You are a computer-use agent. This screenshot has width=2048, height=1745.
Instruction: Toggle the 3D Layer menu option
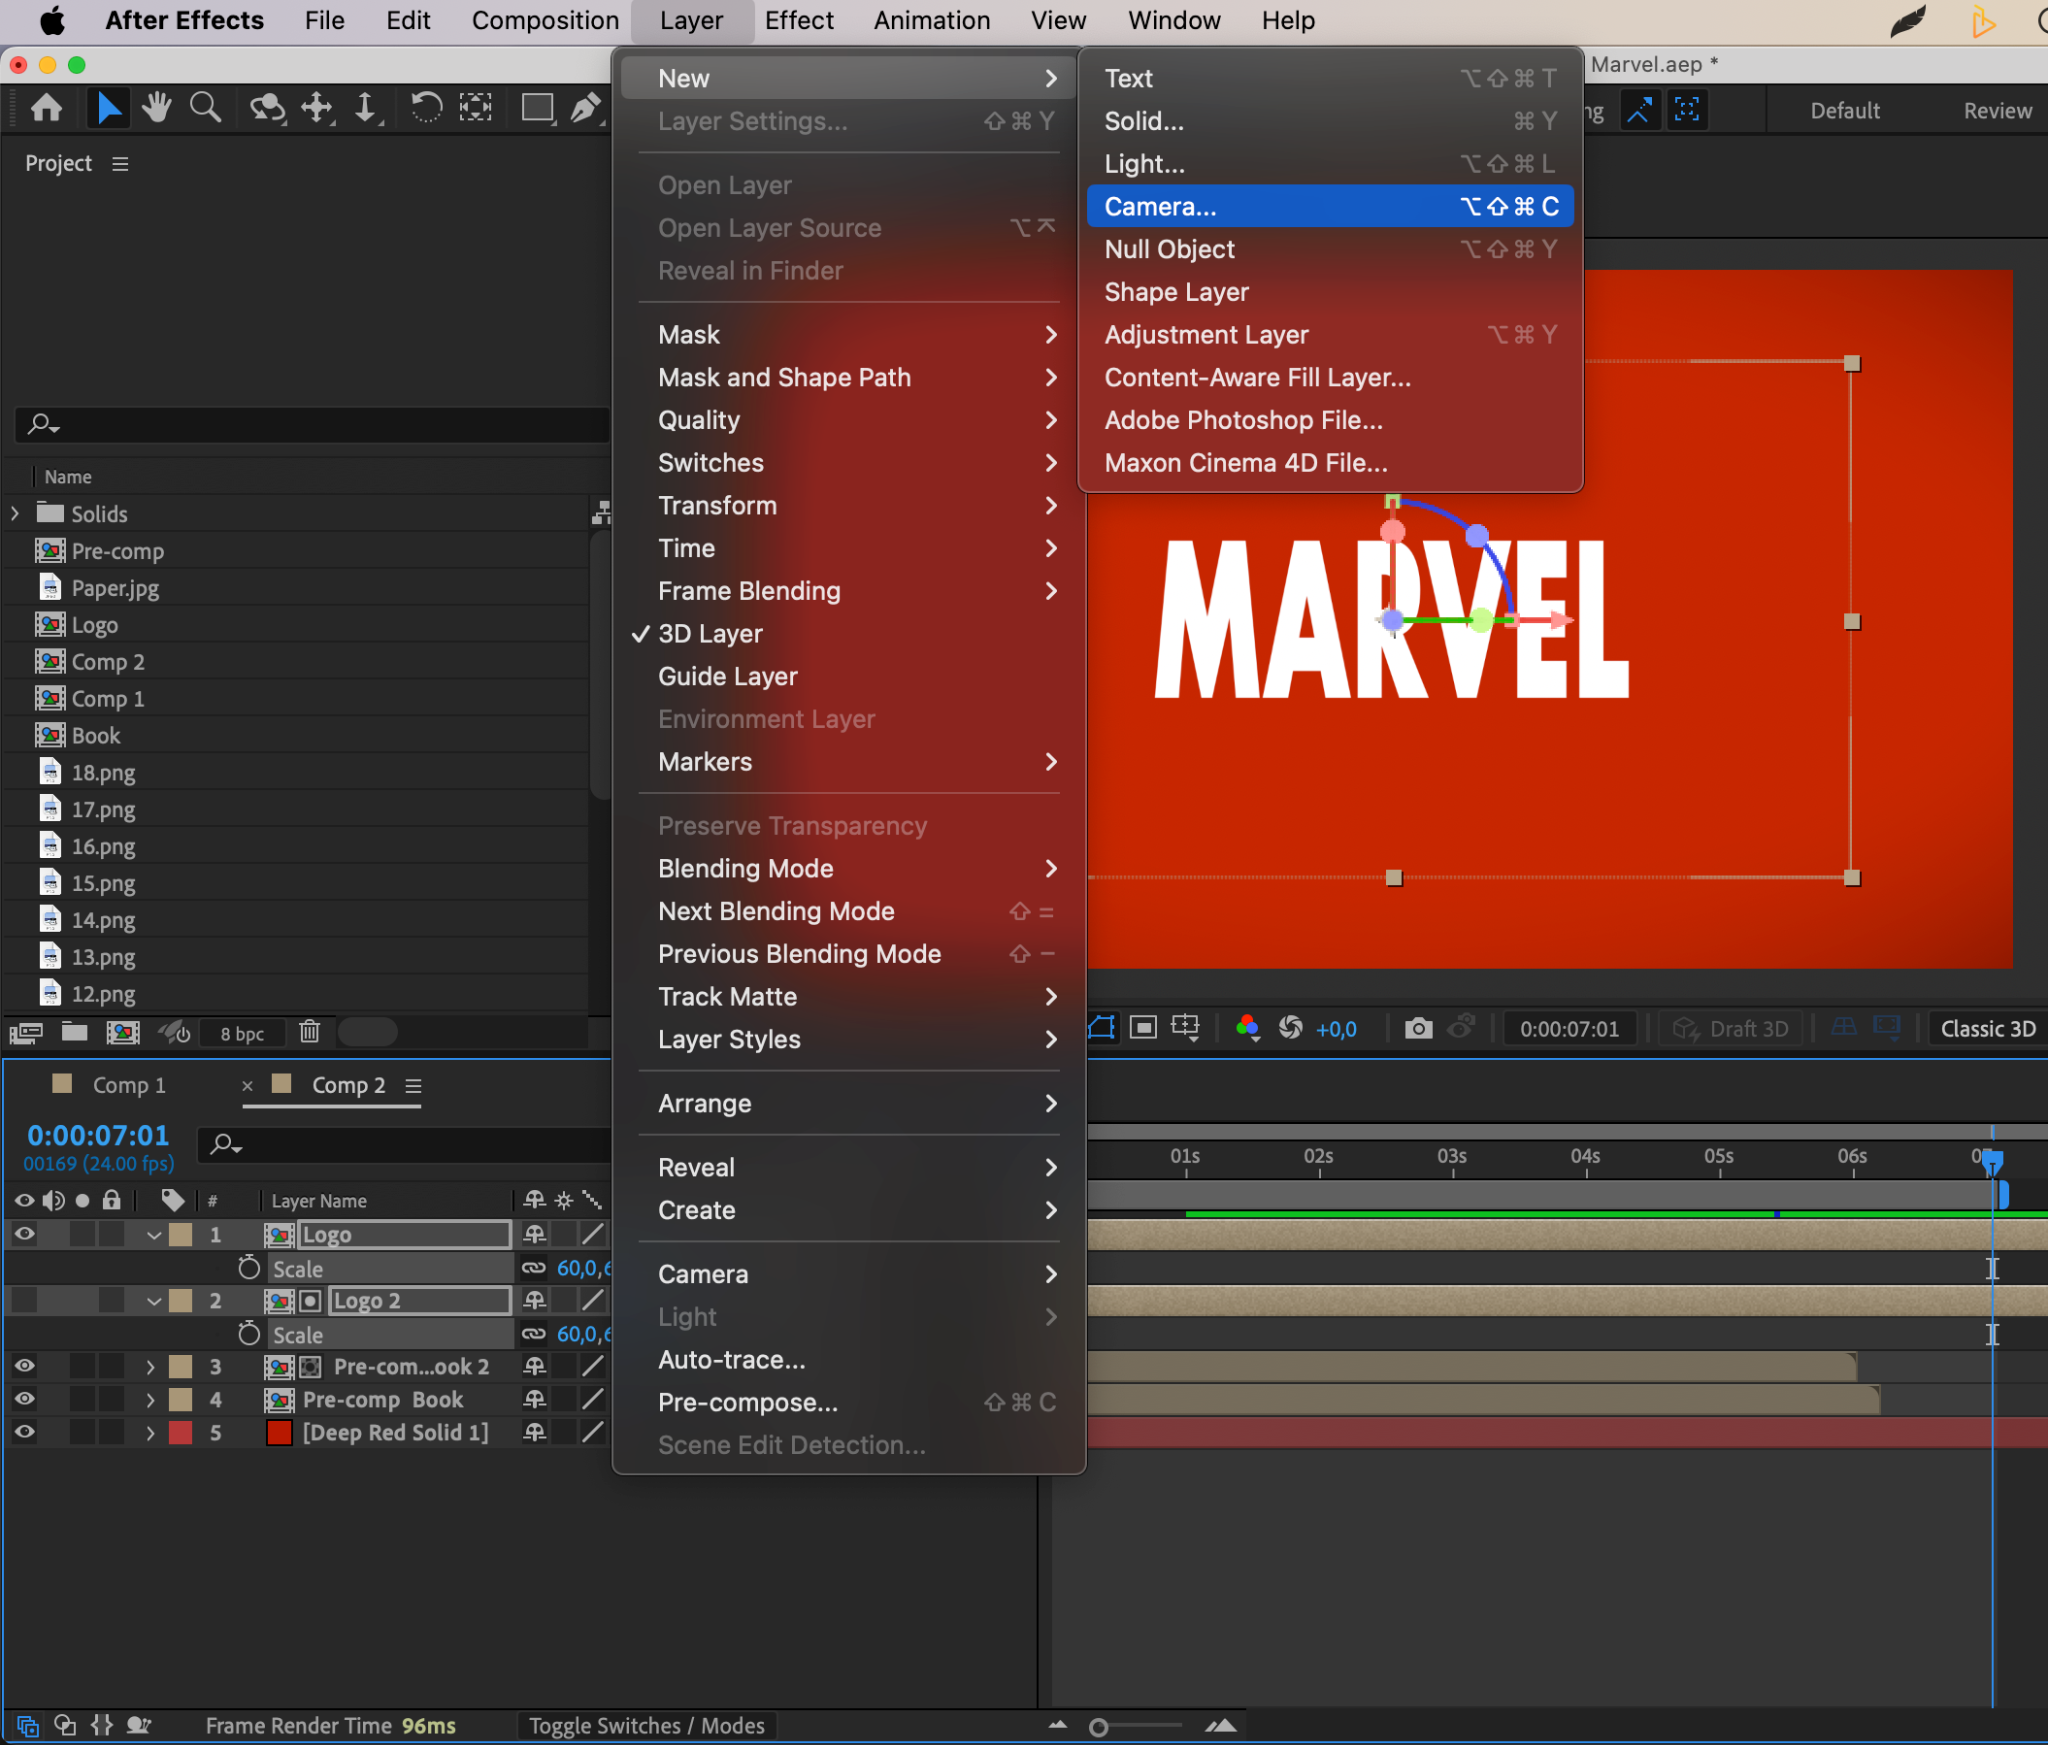click(710, 634)
